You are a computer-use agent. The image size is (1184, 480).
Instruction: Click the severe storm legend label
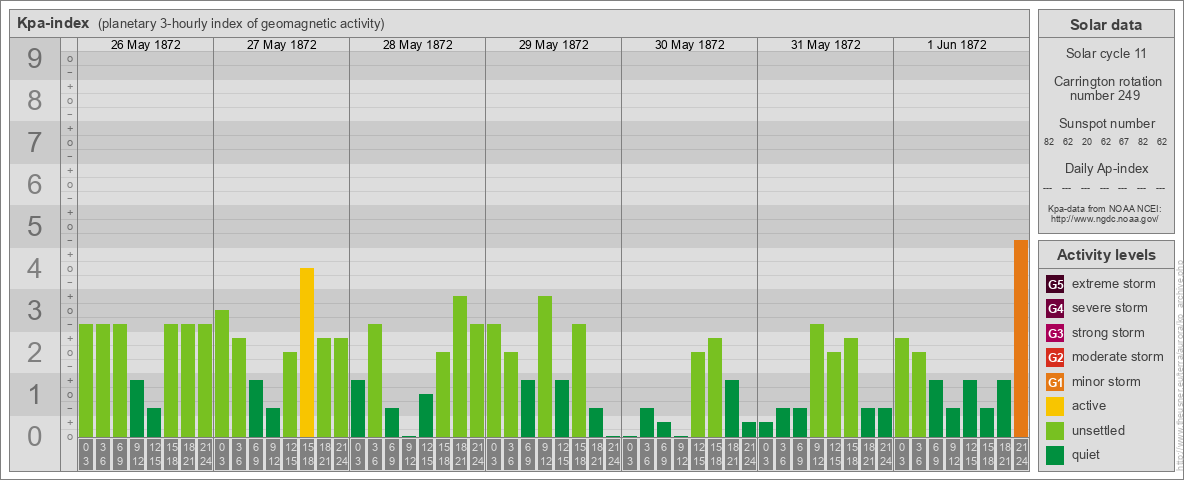point(1110,308)
